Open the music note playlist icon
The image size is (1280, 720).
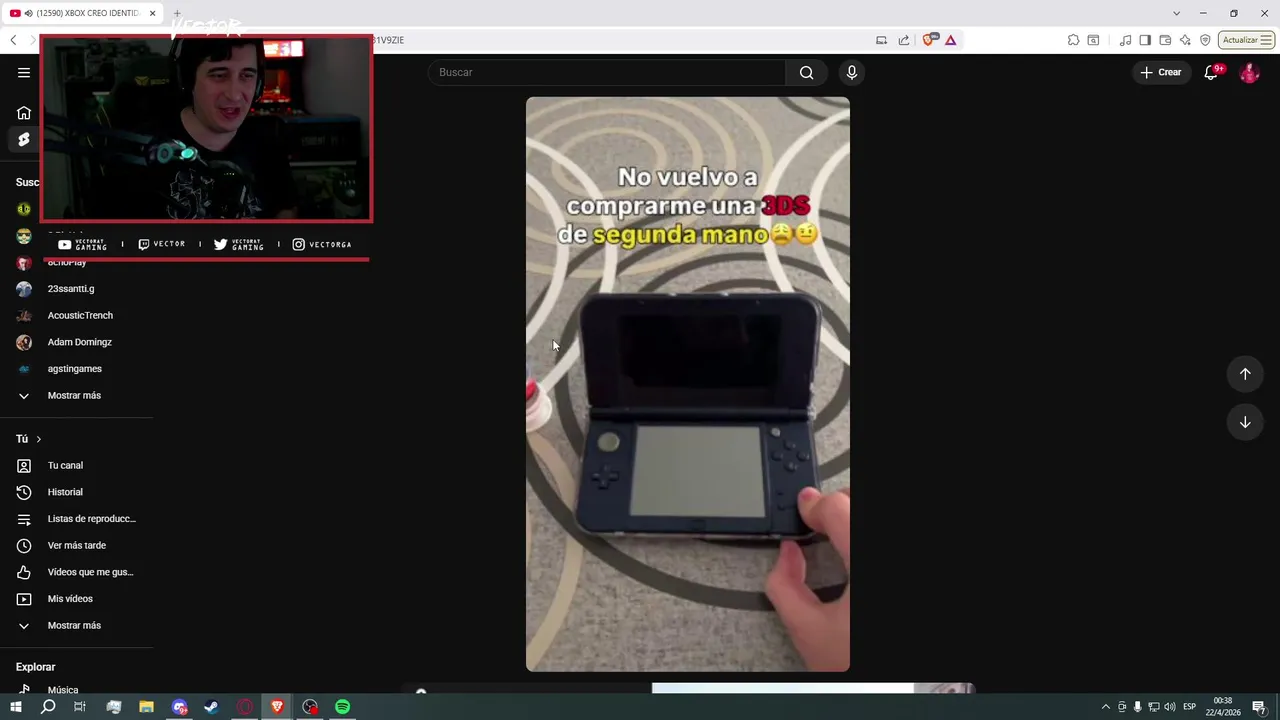point(1126,40)
